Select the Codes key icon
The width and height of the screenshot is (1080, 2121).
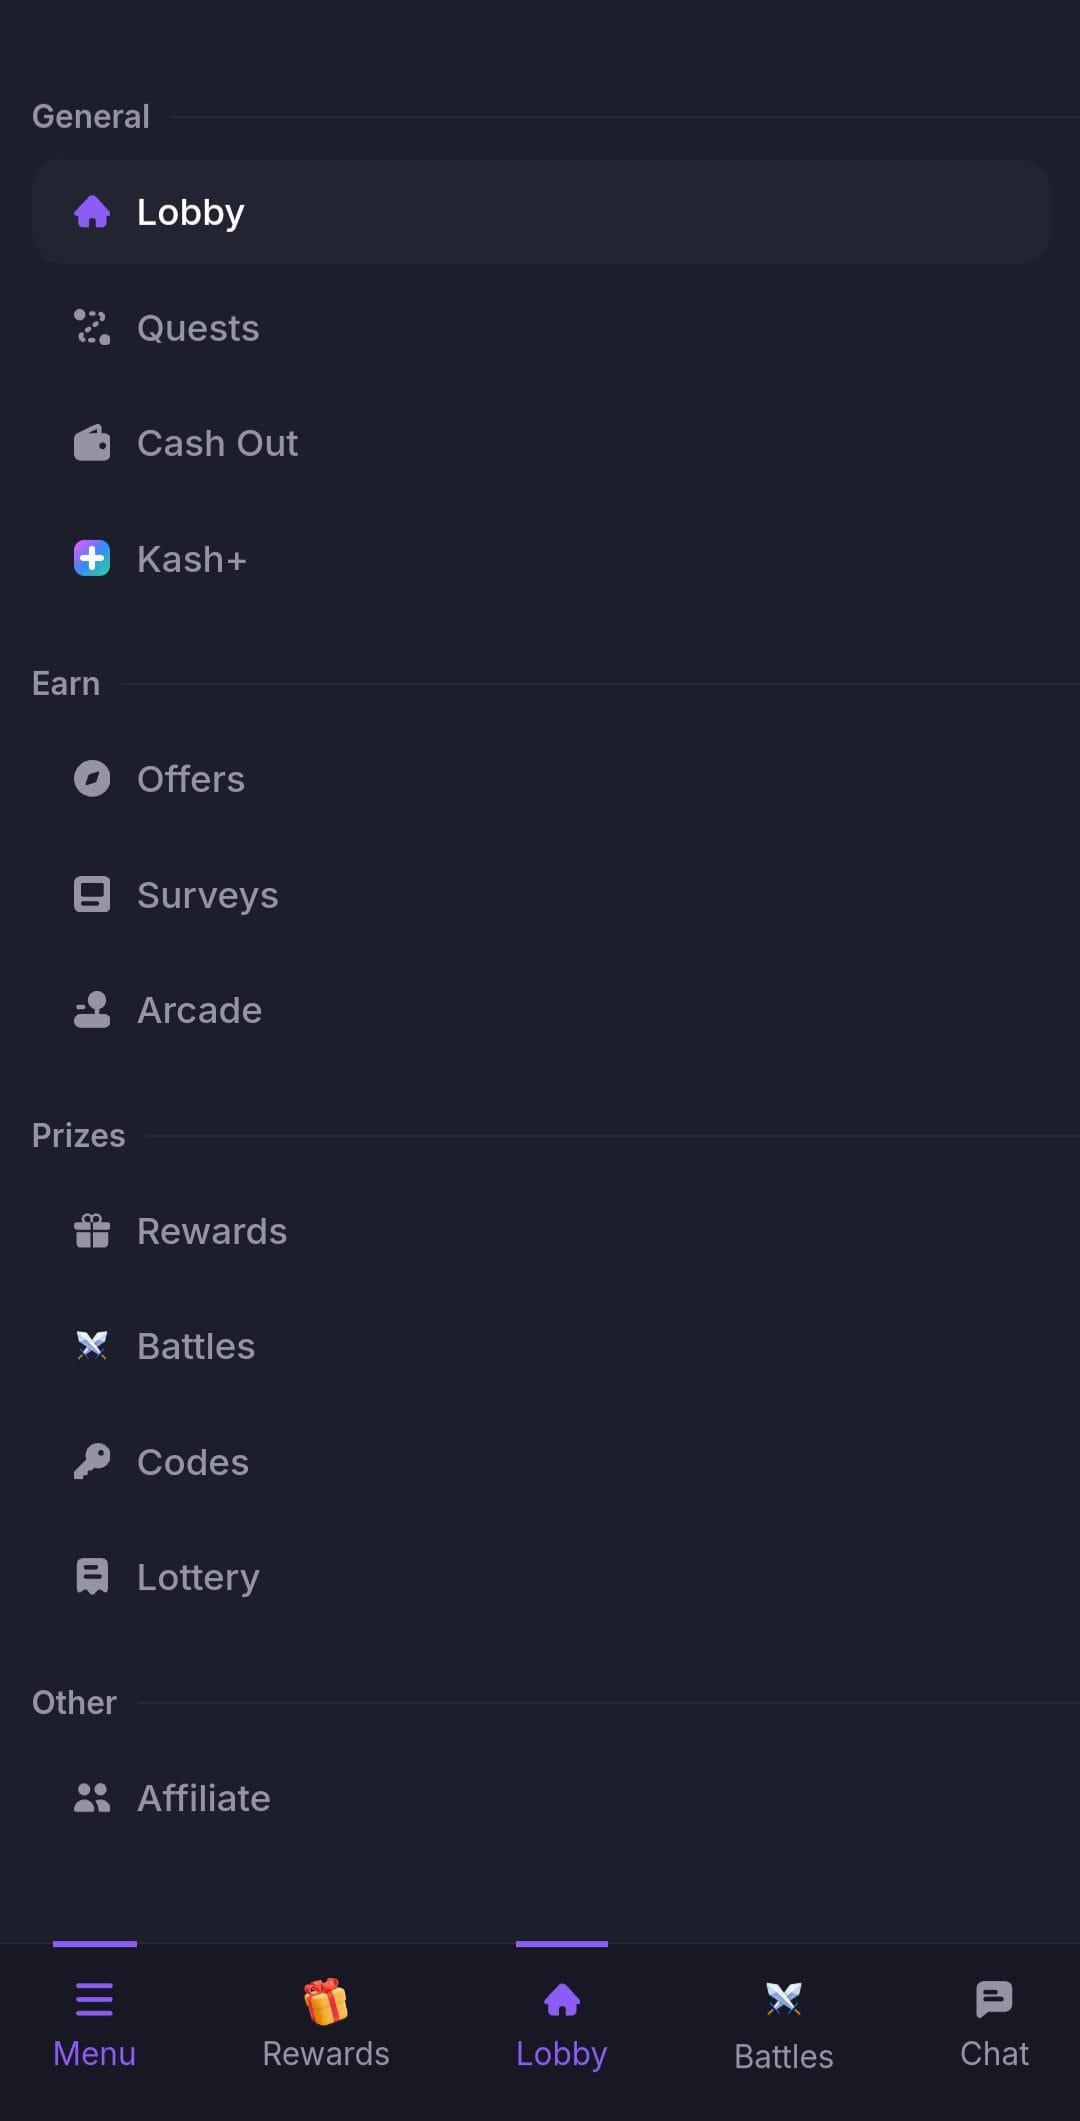coord(92,1462)
